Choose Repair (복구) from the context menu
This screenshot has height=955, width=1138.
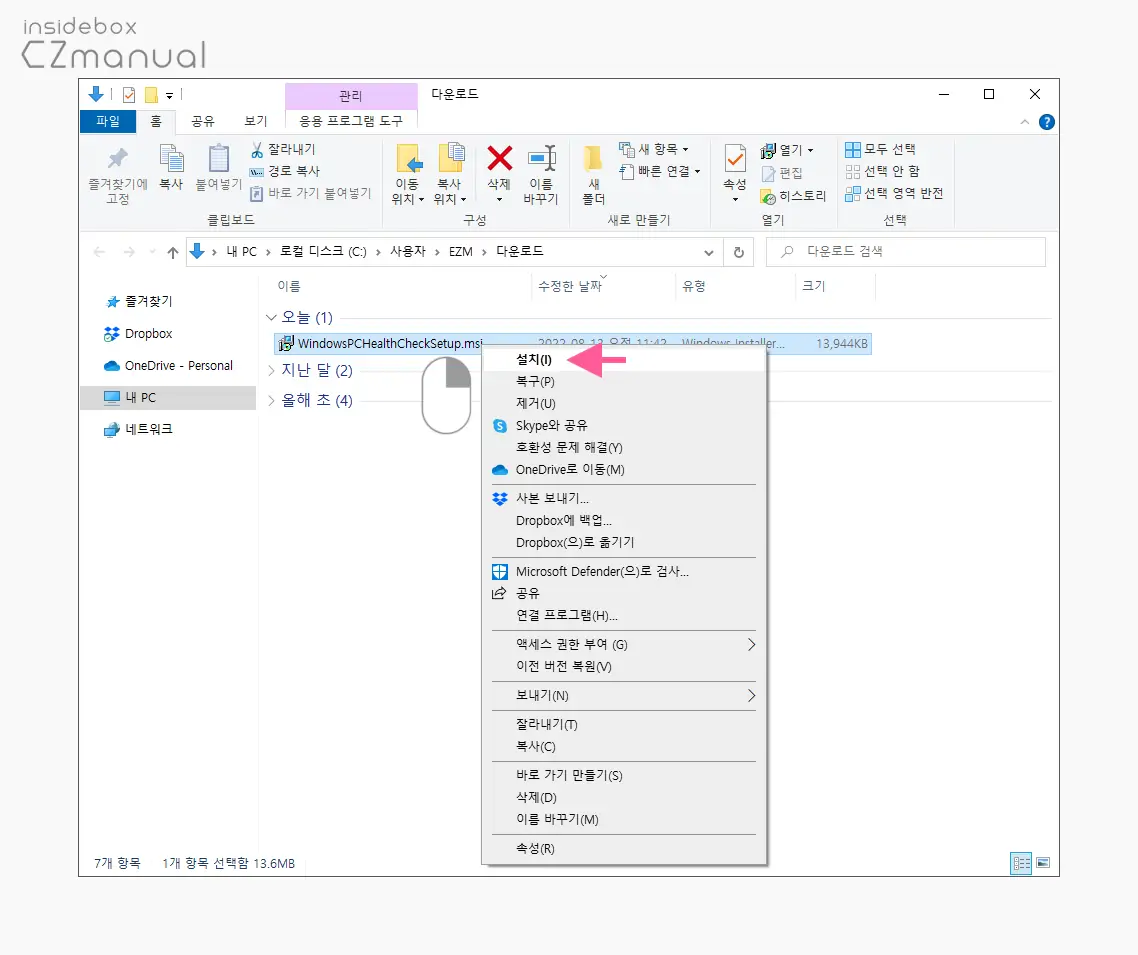click(624, 382)
